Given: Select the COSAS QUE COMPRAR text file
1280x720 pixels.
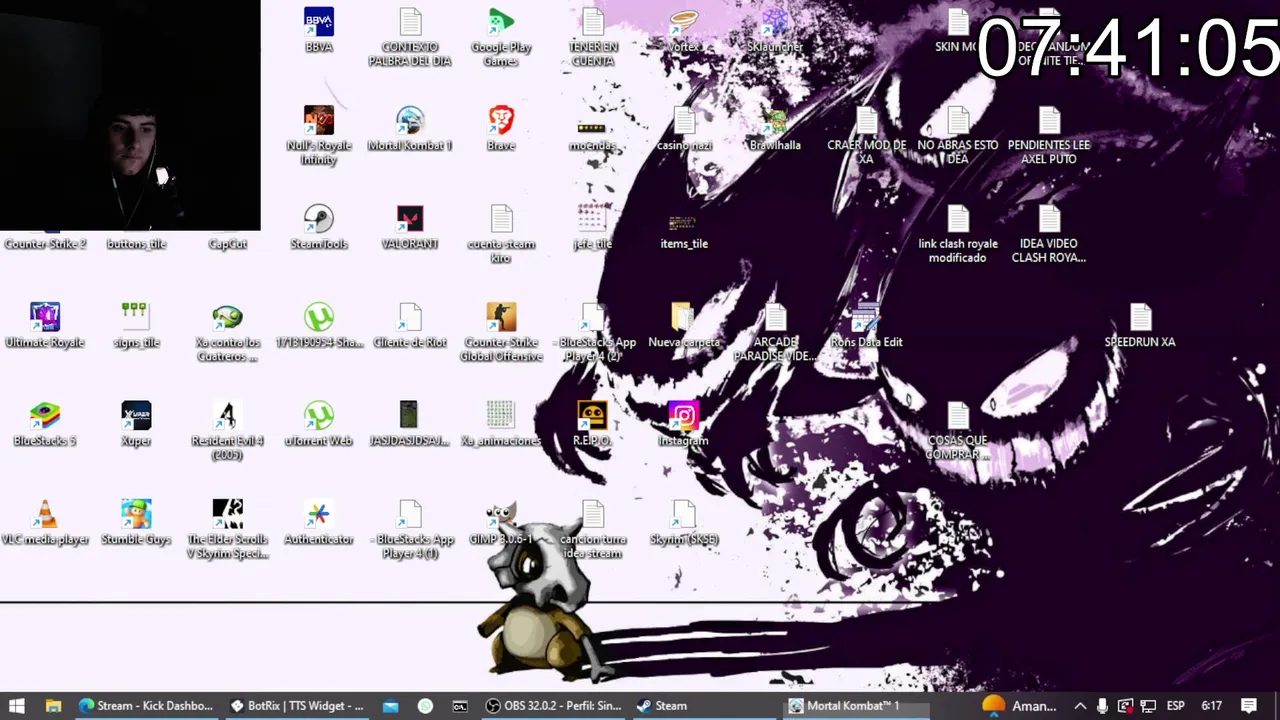Looking at the screenshot, I should [958, 431].
